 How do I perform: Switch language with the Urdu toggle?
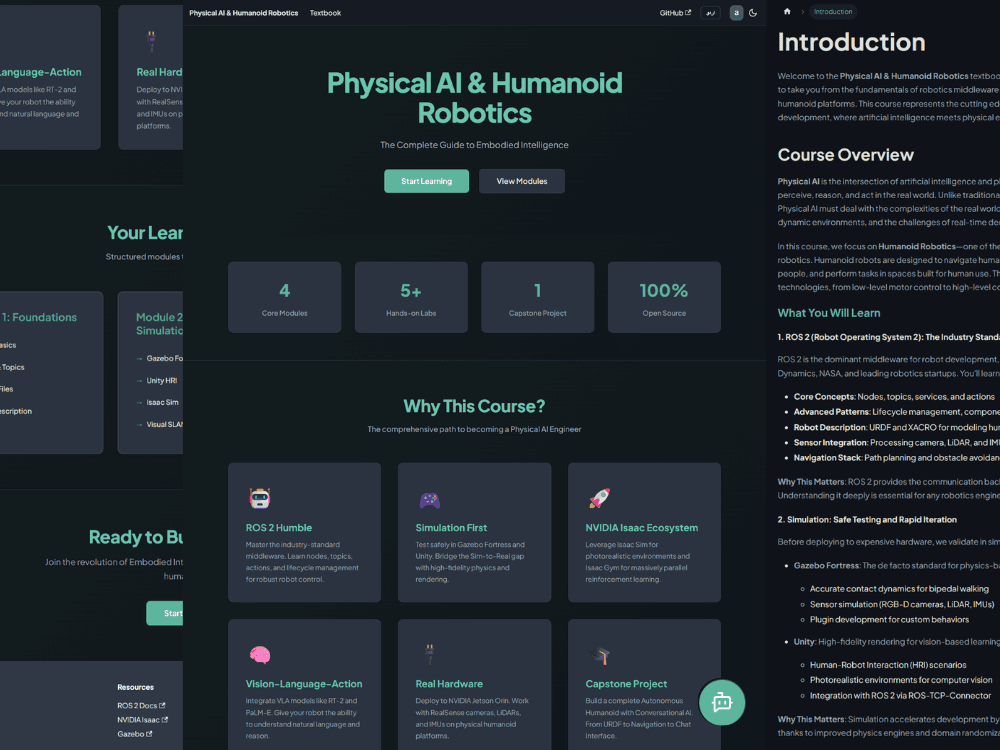click(710, 13)
